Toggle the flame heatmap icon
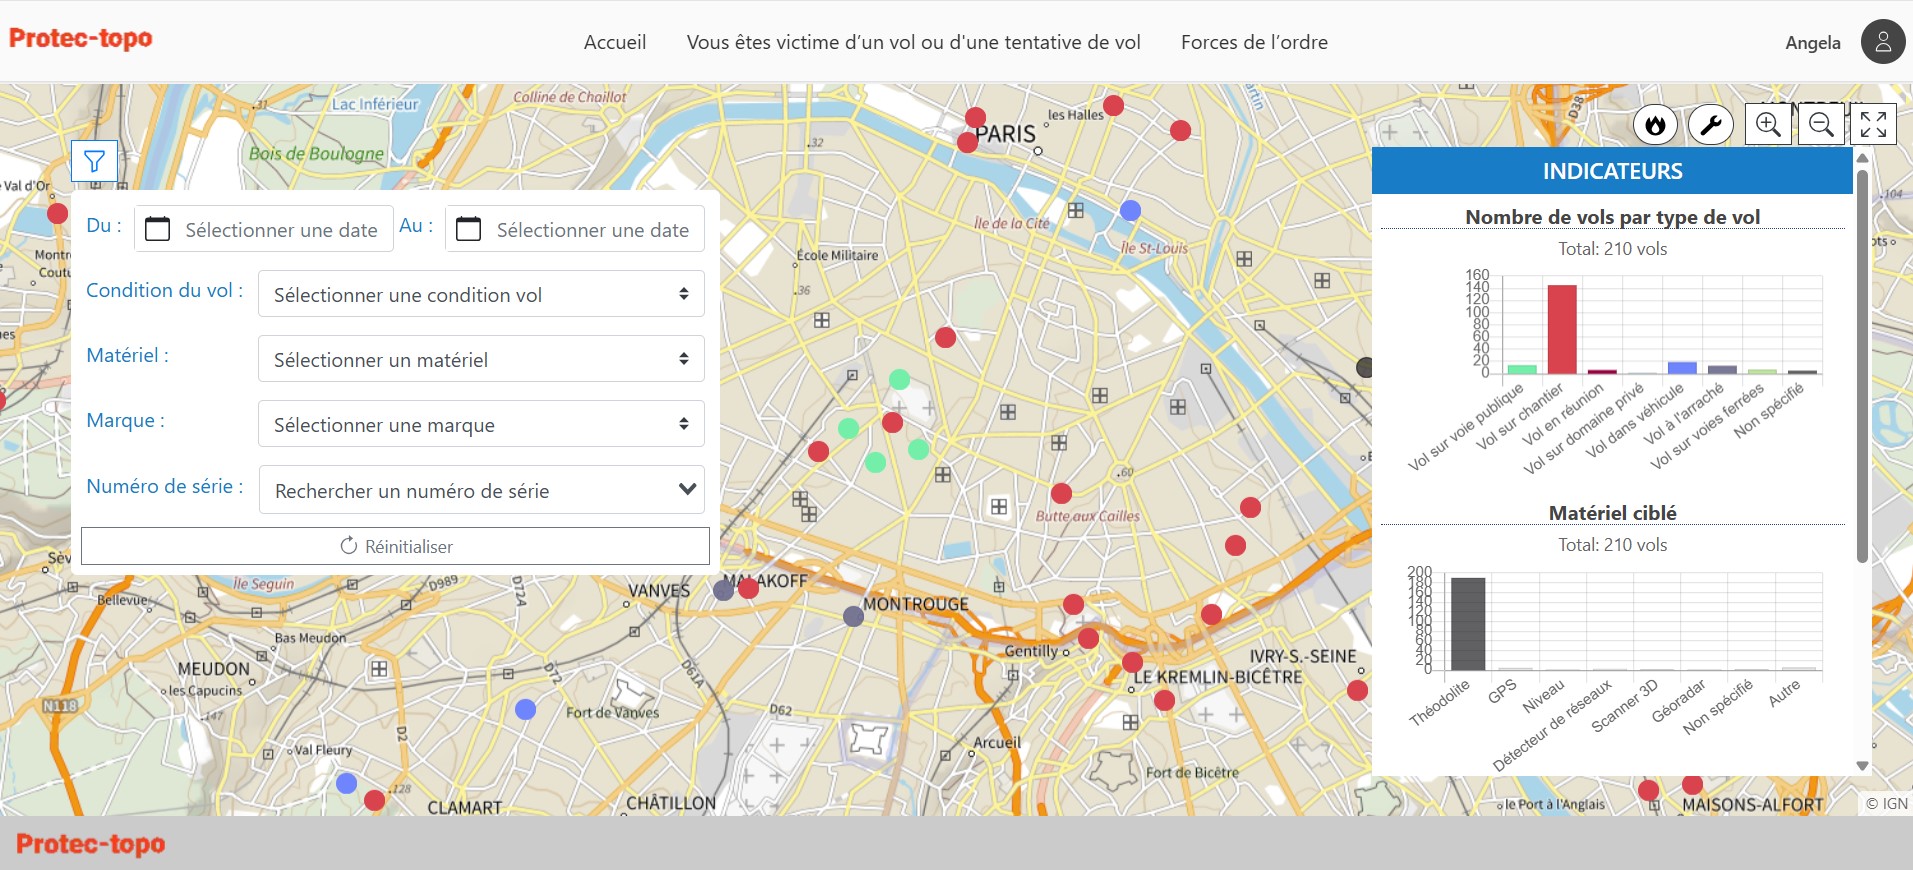This screenshot has height=870, width=1913. (1655, 125)
